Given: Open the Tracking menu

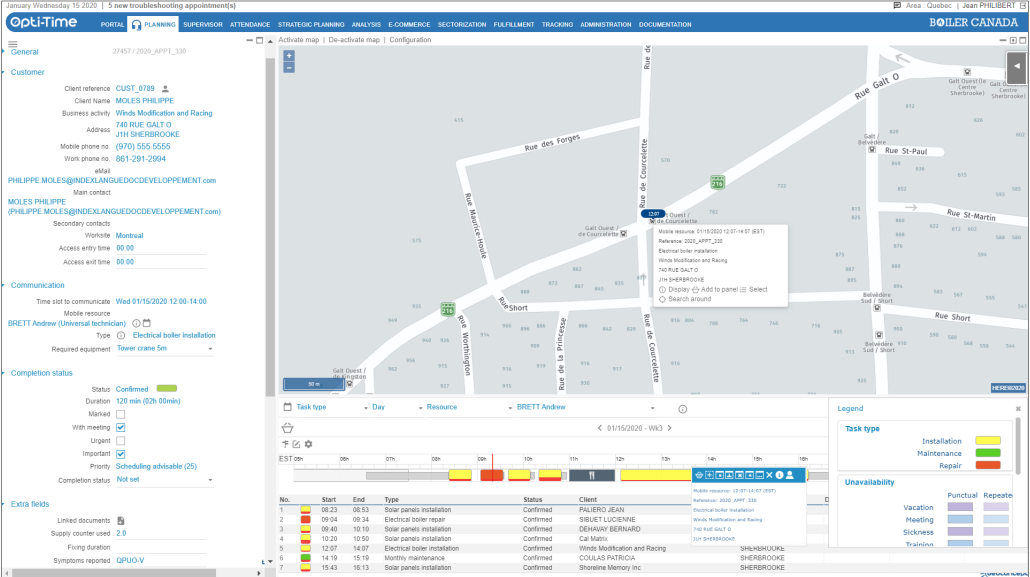Looking at the screenshot, I should [557, 25].
